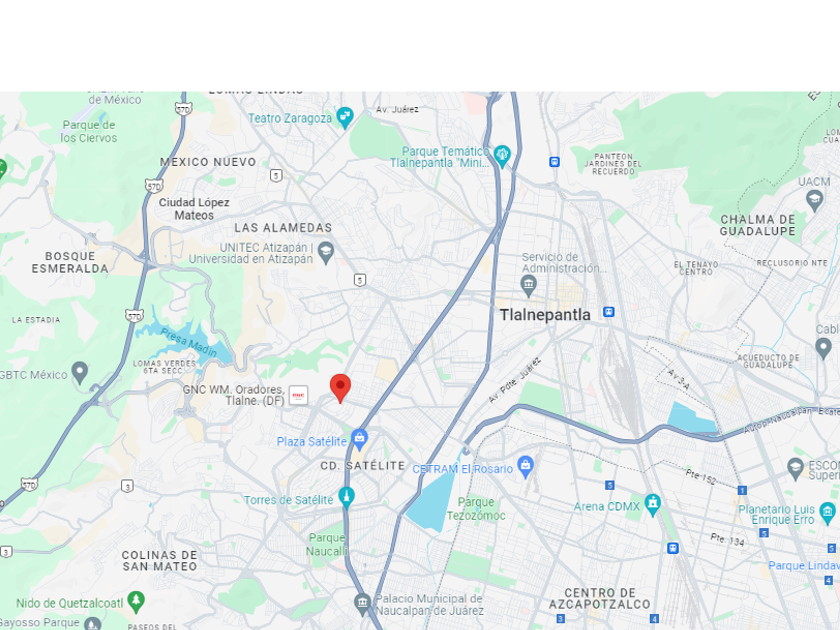Click the GBTC México location pin
Viewport: 840px width, 630px height.
[x=80, y=372]
